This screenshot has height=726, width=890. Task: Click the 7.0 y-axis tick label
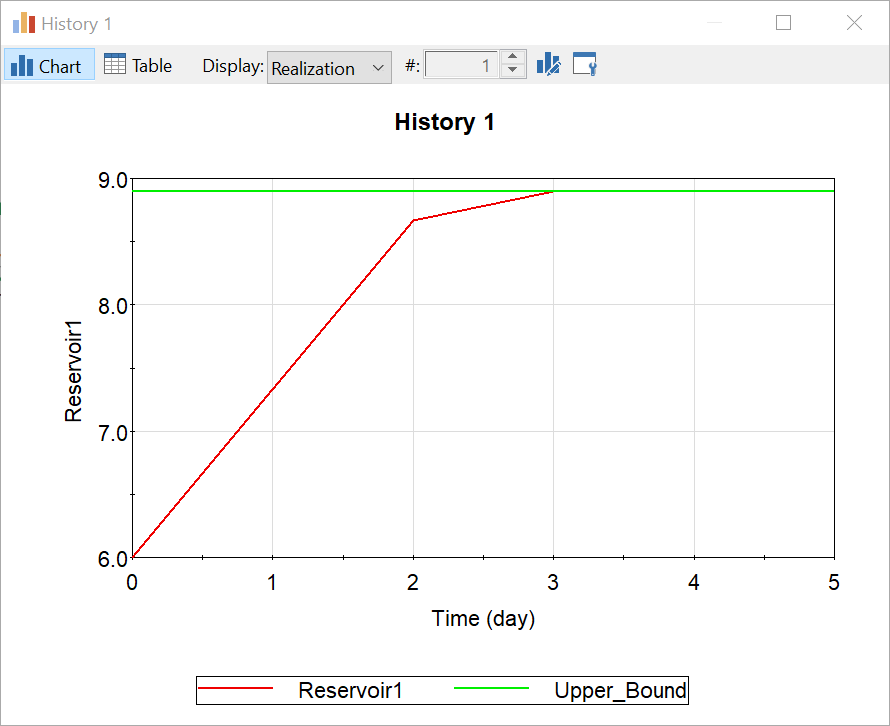click(112, 434)
